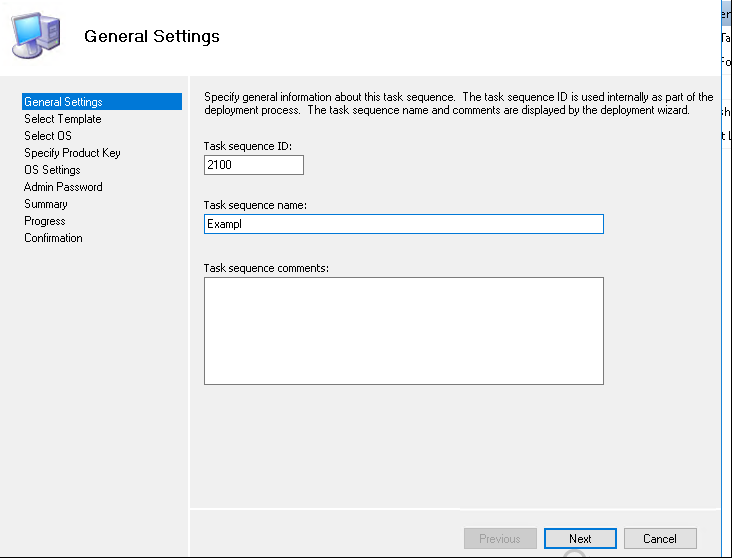Click the Next button
This screenshot has width=732, height=558.
pos(580,539)
